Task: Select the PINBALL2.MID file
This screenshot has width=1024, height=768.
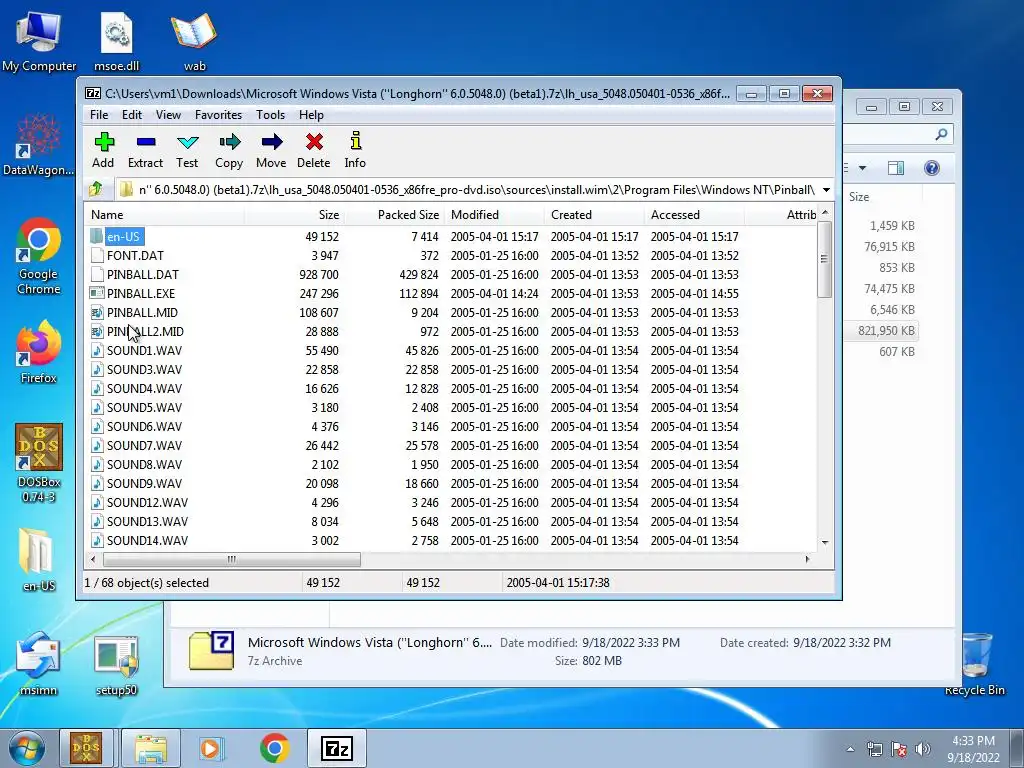Action: 145,331
